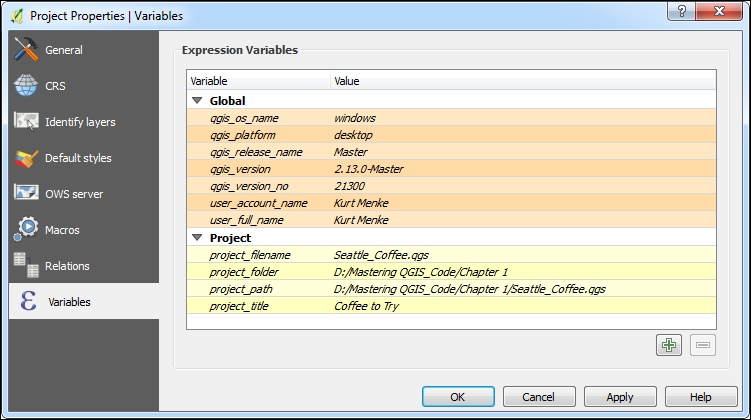The image size is (751, 420).
Task: Click the Default styles paintbrush icon
Action: click(26, 158)
